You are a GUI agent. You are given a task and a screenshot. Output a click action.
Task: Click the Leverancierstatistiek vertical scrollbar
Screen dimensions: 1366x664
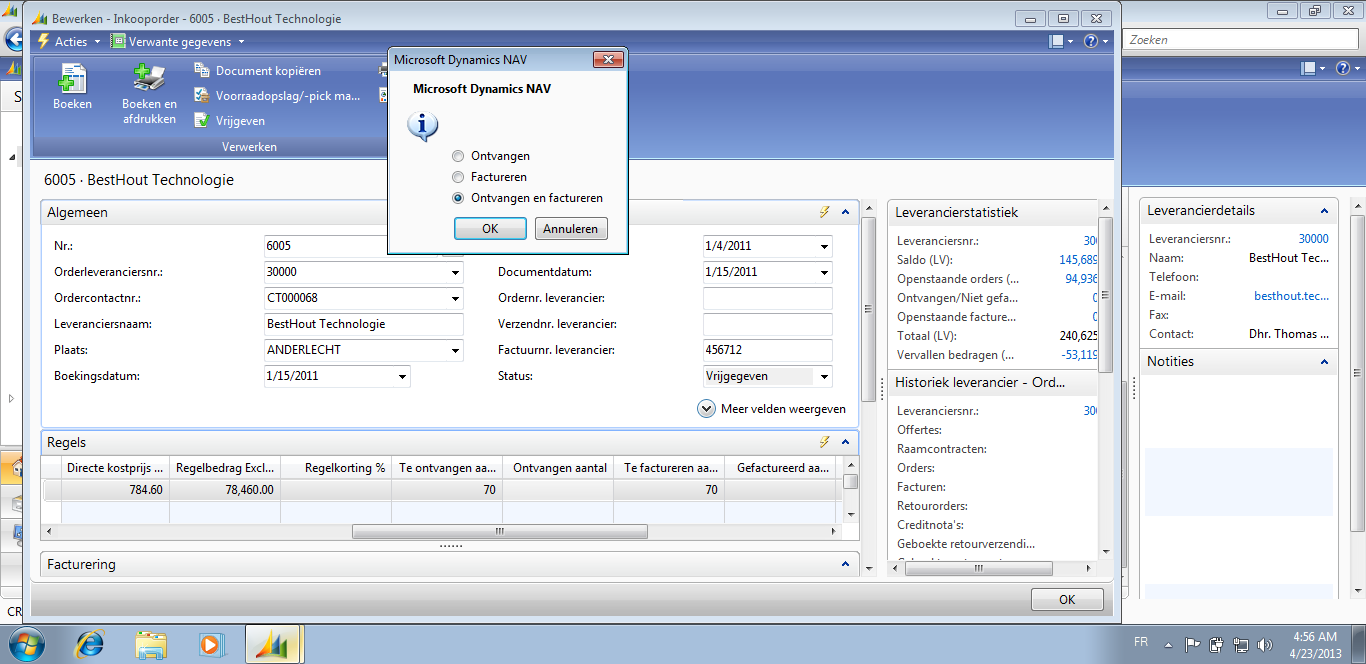click(x=1105, y=295)
